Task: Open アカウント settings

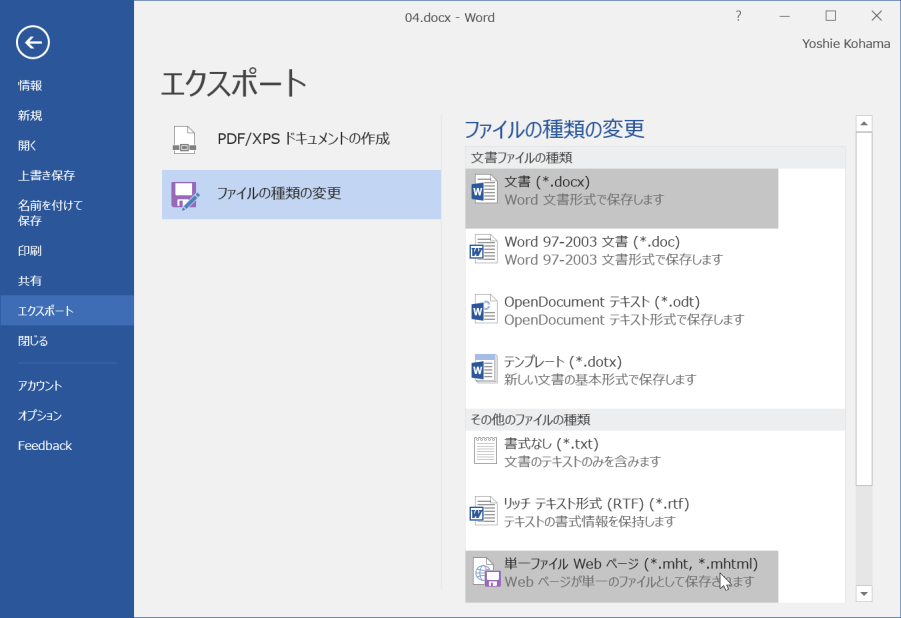Action: pyautogui.click(x=40, y=386)
